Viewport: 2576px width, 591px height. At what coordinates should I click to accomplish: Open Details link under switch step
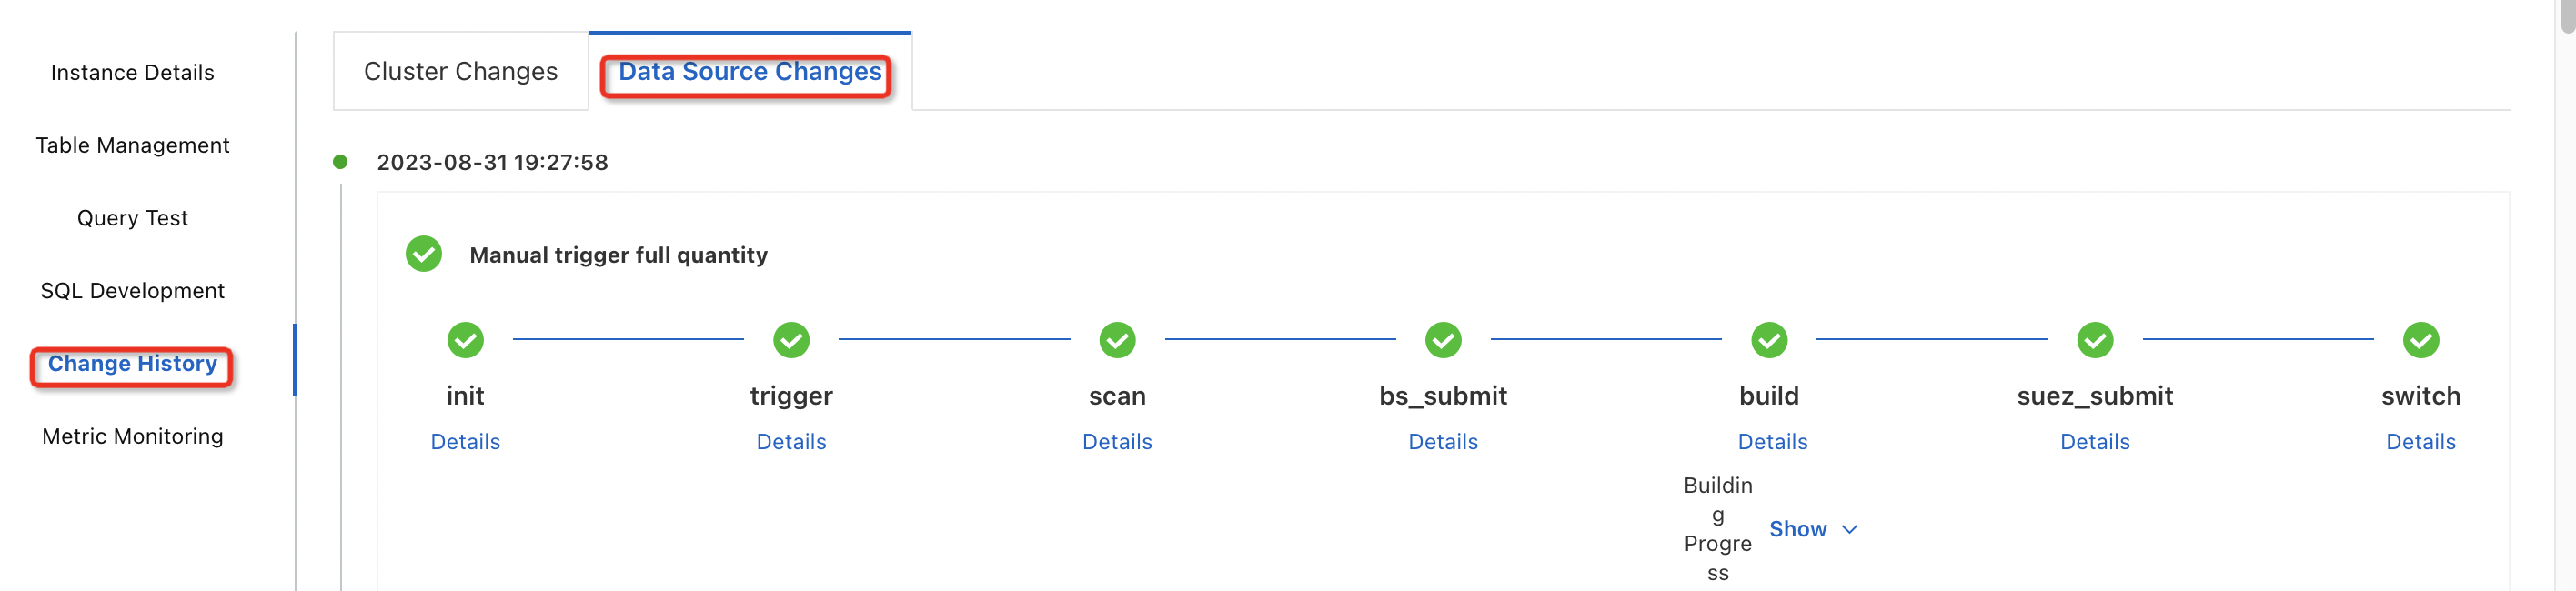tap(2420, 442)
